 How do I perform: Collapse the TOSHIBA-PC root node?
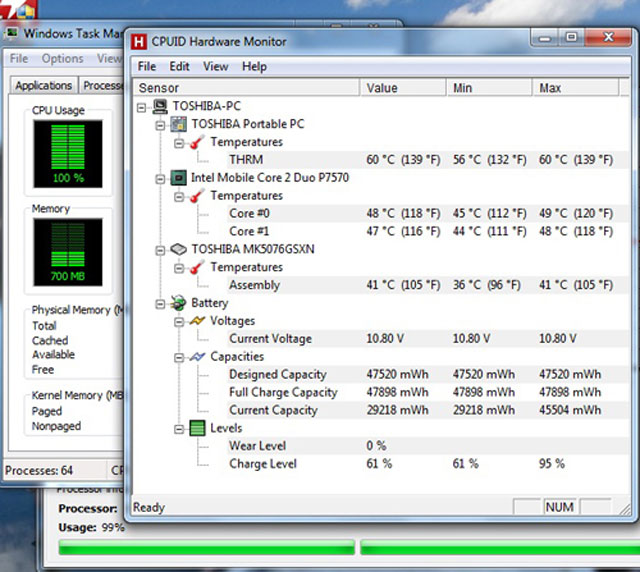142,107
